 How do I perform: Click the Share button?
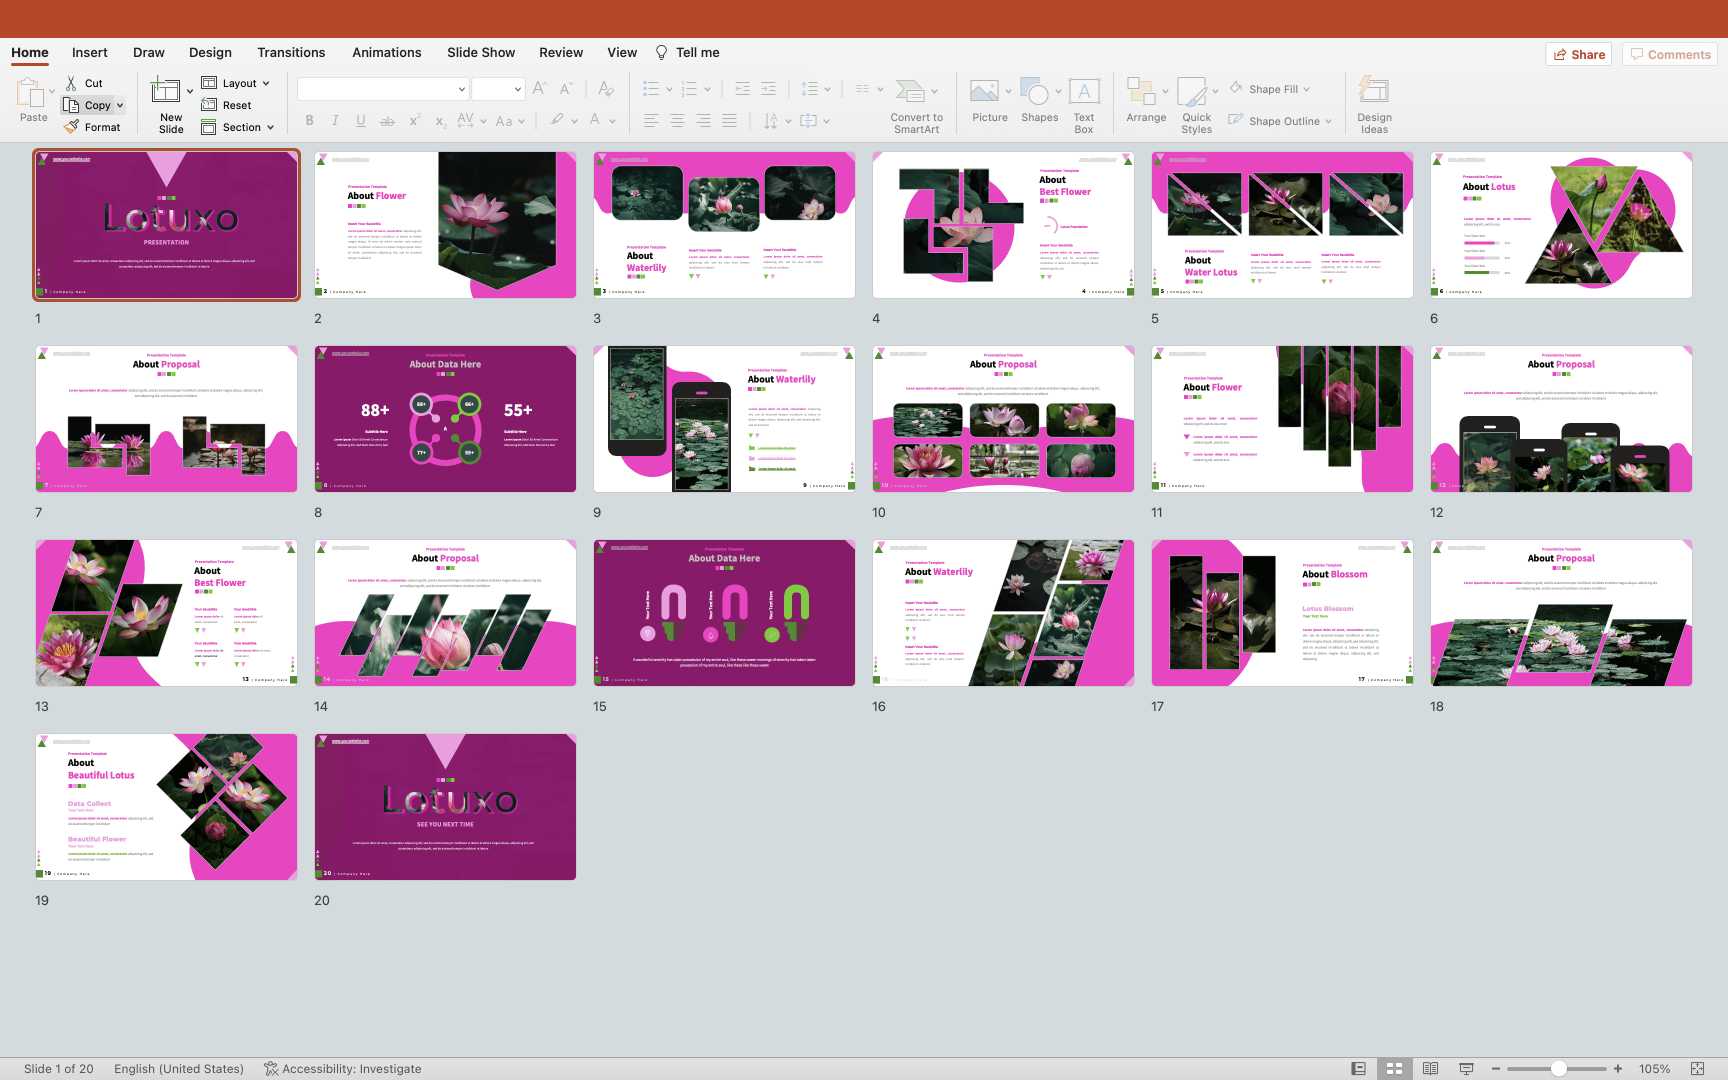1579,54
